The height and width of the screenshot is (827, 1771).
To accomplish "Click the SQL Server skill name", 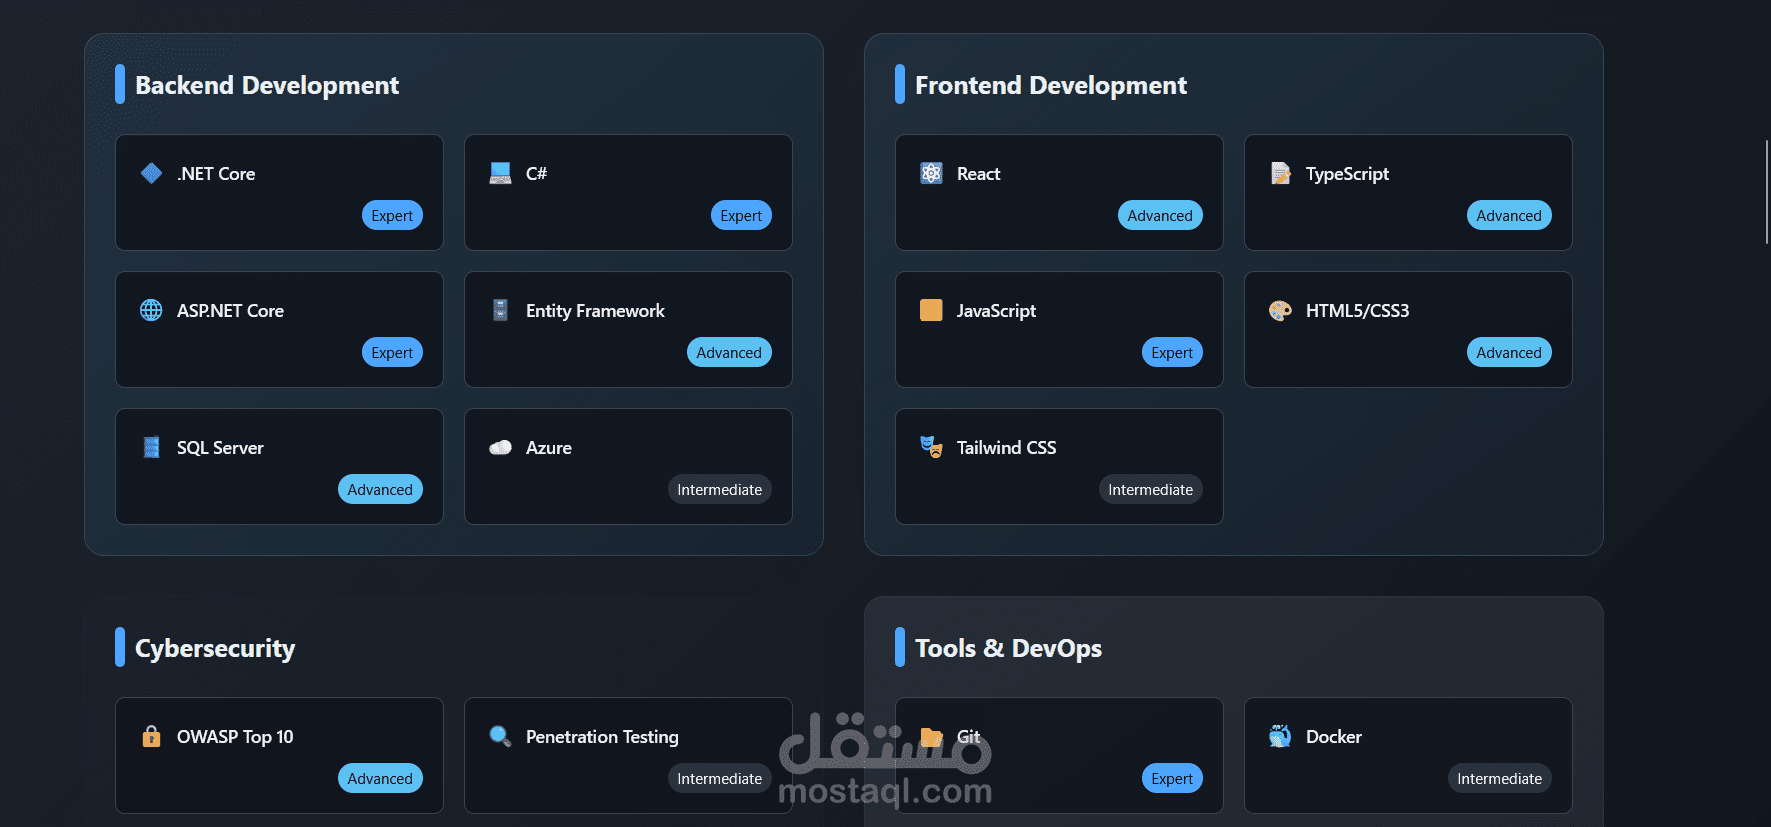I will [x=220, y=447].
